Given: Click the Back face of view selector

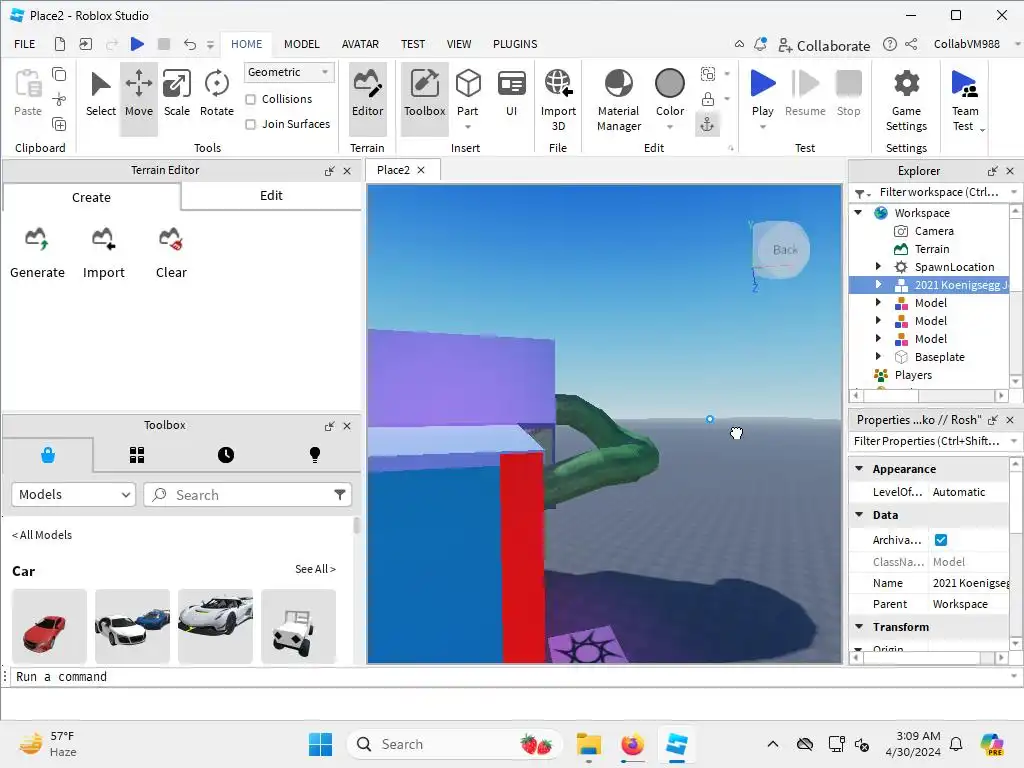Looking at the screenshot, I should [784, 249].
